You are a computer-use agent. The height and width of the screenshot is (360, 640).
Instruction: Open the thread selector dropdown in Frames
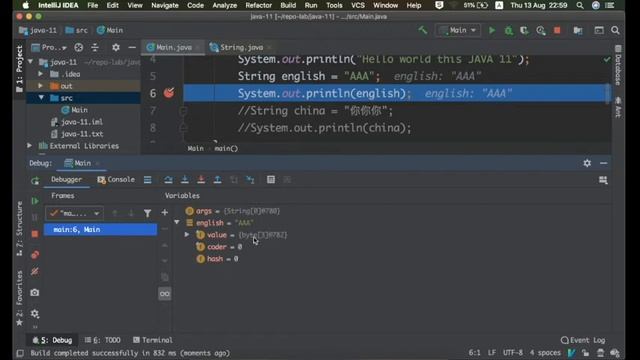[74, 213]
